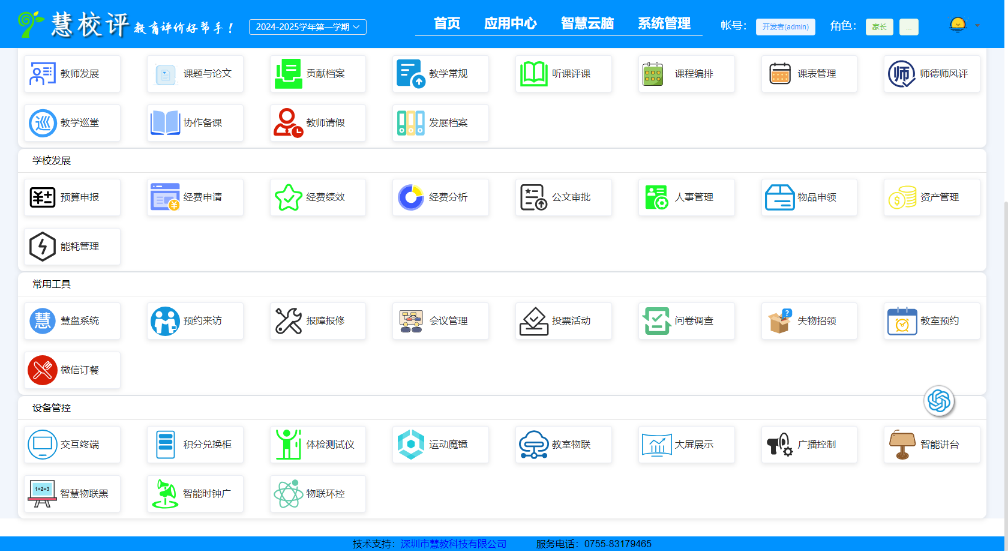Open the 经费绩效 star tile

click(x=318, y=197)
